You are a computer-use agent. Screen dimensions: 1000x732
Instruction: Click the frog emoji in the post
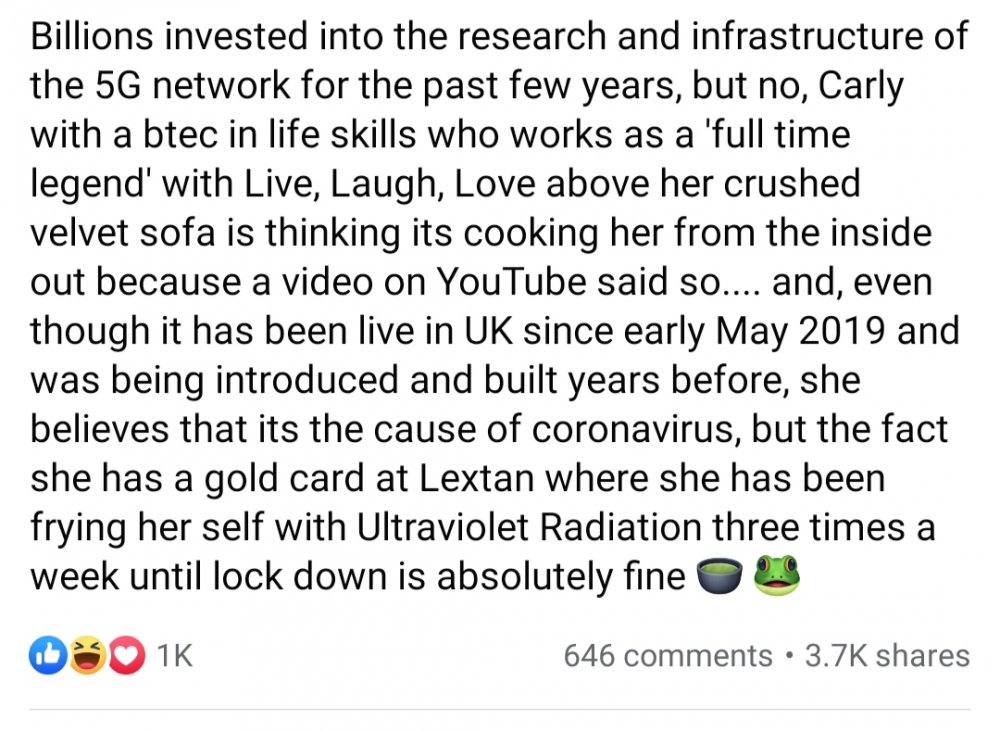776,576
